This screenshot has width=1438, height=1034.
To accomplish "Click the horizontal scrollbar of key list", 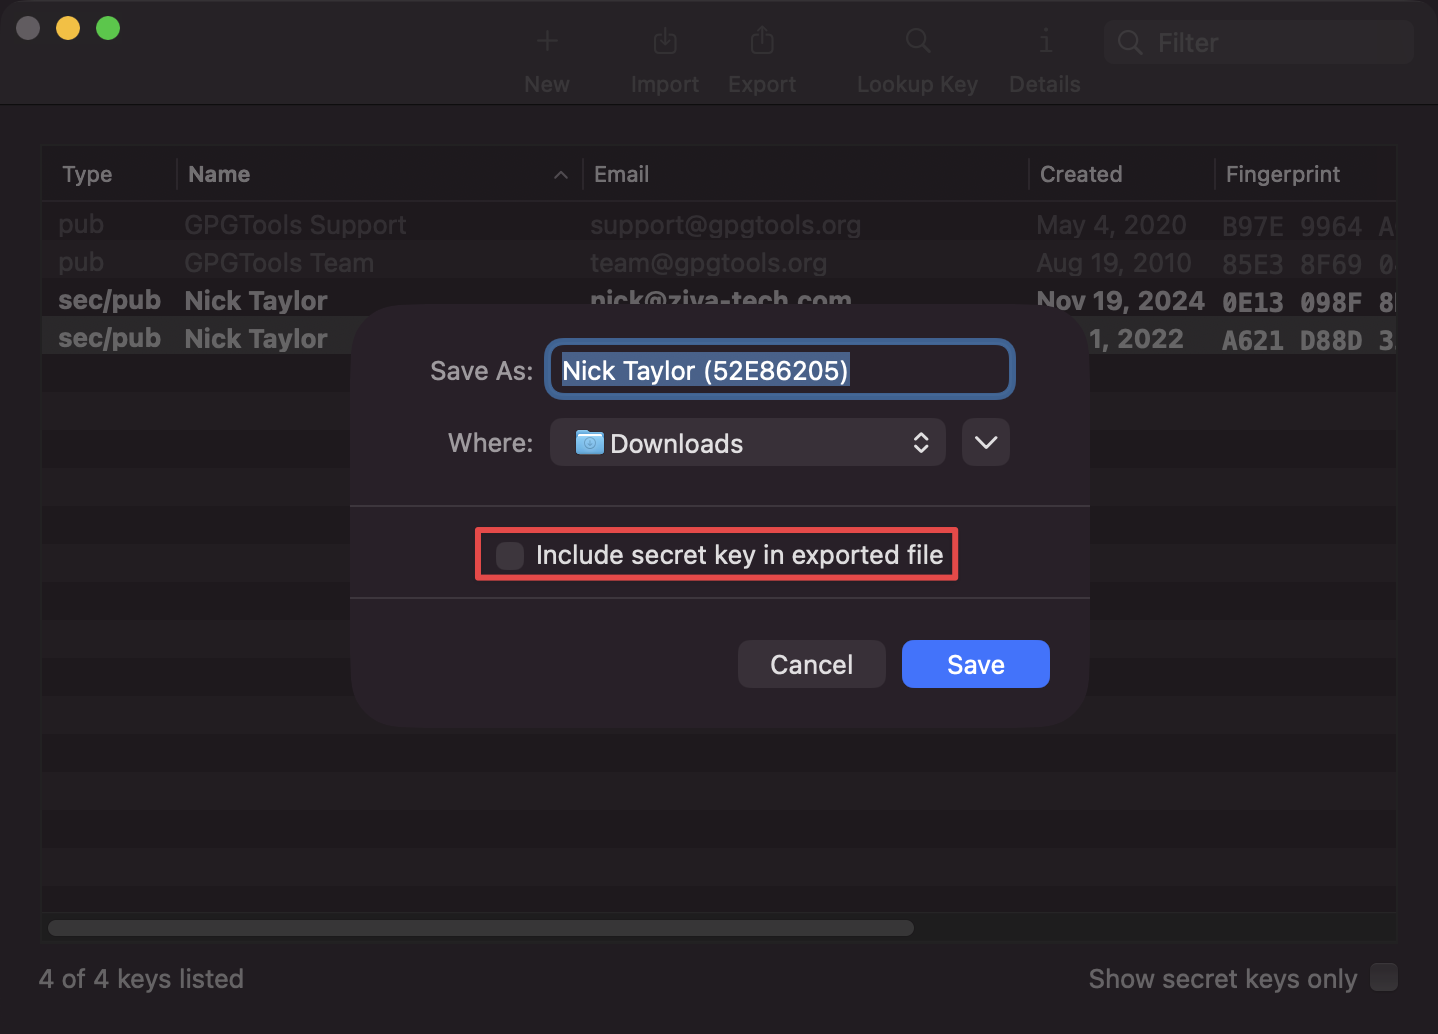I will click(x=481, y=928).
